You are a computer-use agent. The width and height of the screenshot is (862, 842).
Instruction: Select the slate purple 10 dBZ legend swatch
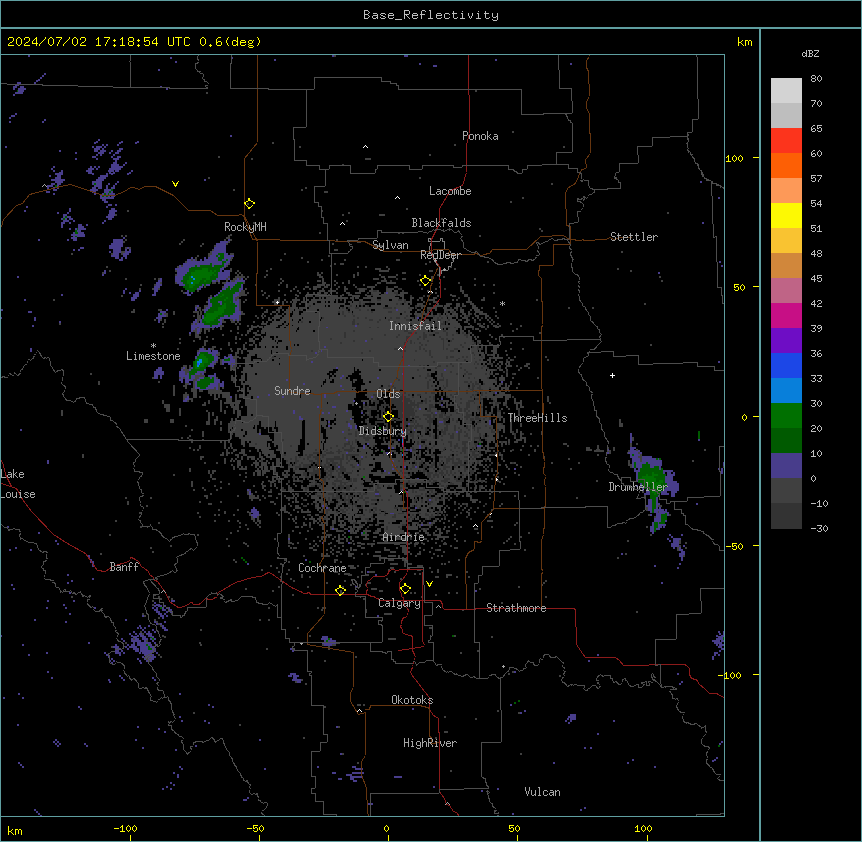(x=786, y=466)
